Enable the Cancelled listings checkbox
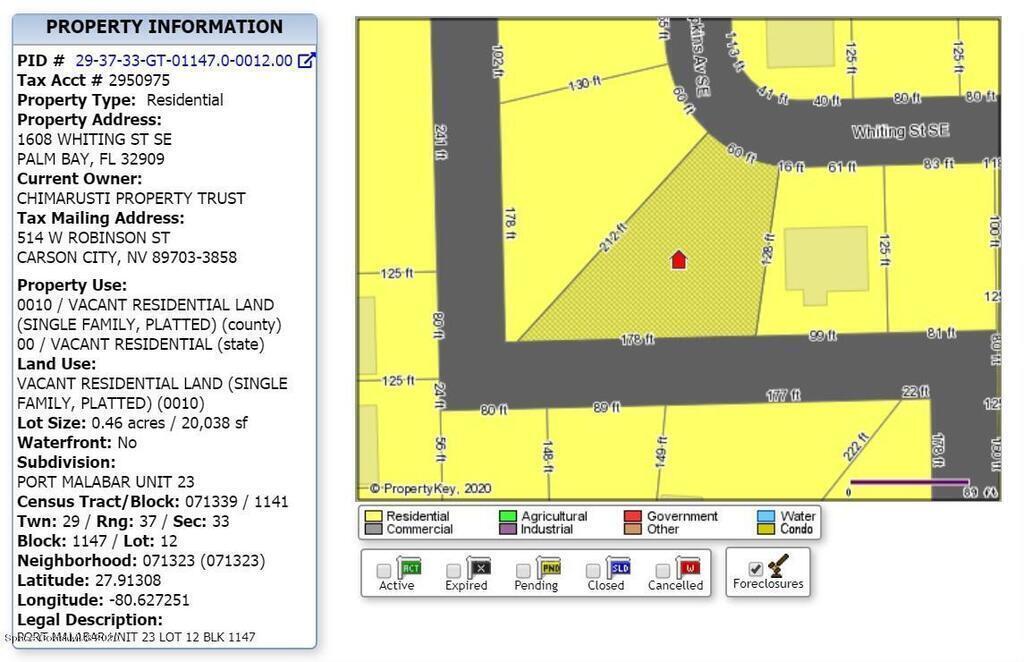The width and height of the screenshot is (1024, 662). coord(662,571)
